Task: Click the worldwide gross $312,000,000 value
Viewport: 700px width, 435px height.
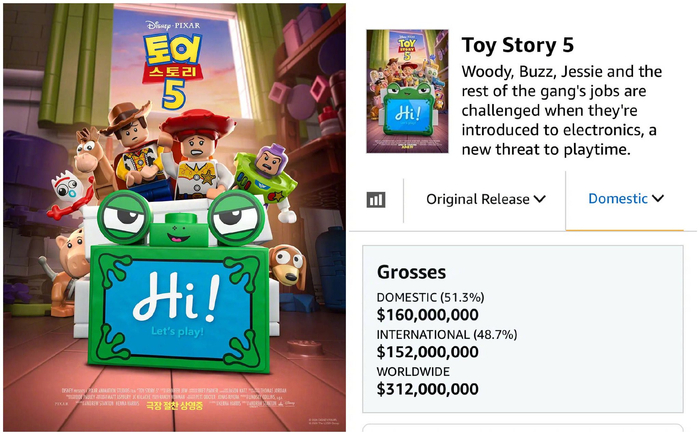Action: [428, 389]
